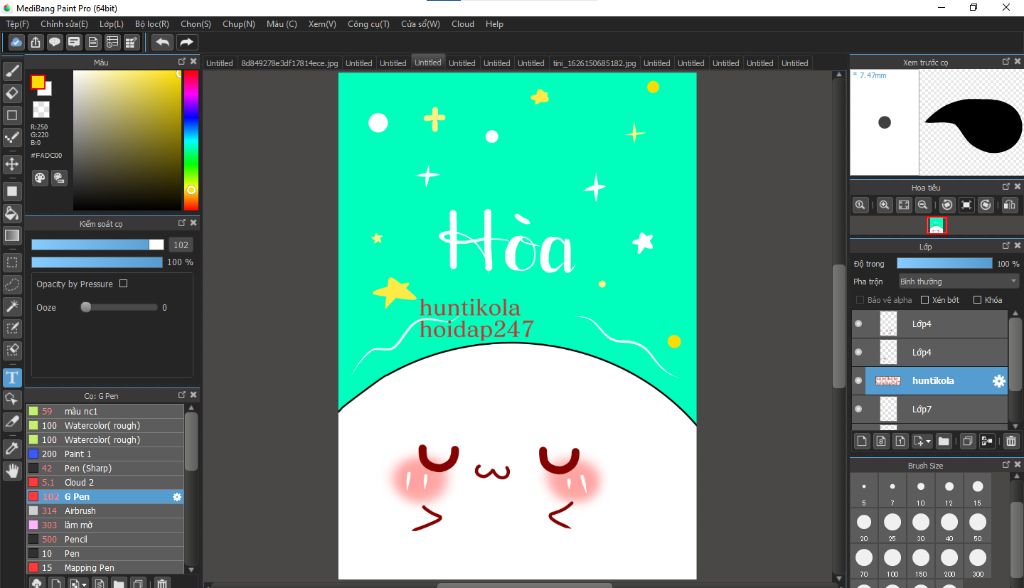This screenshot has height=588, width=1024.
Task: Click the Undo arrow in top toolbar
Action: click(x=162, y=42)
